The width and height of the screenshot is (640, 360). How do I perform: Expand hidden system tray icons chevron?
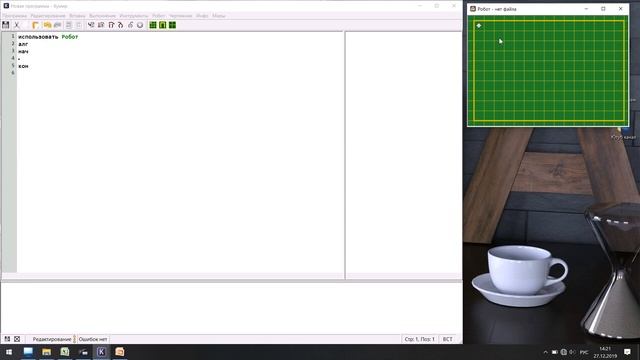coord(545,352)
